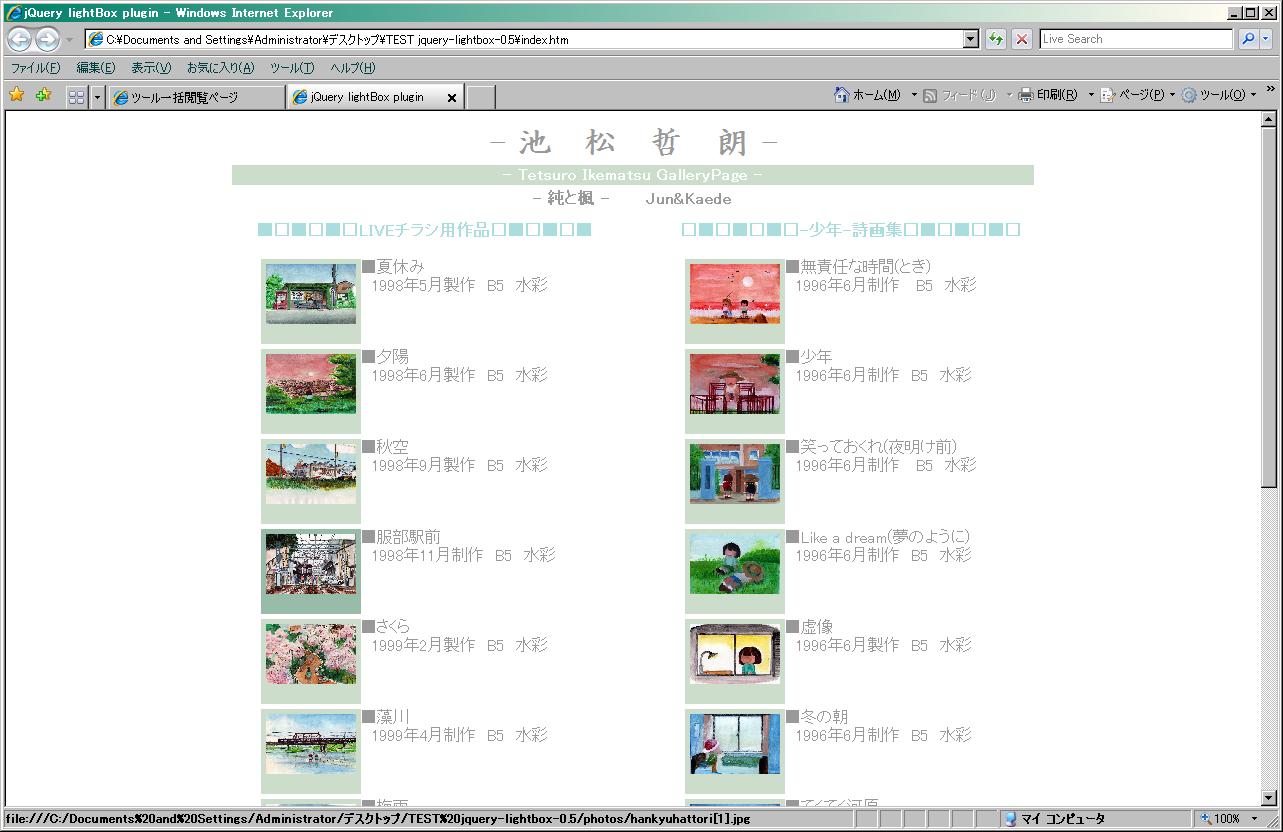This screenshot has width=1283, height=832.
Task: Open the 表示(V) menu
Action: pyautogui.click(x=151, y=68)
